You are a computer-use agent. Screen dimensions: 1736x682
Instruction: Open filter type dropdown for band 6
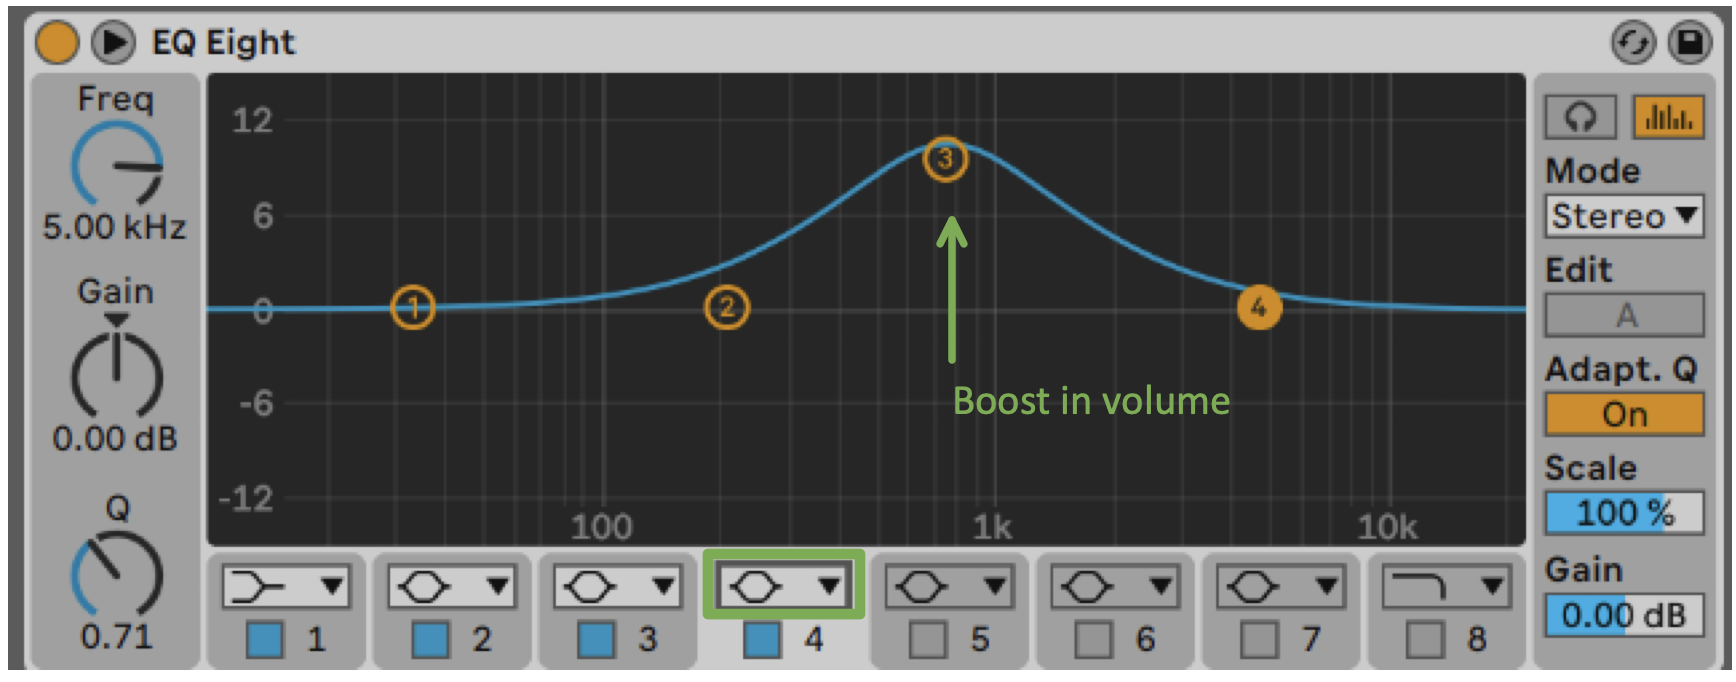tap(1116, 587)
